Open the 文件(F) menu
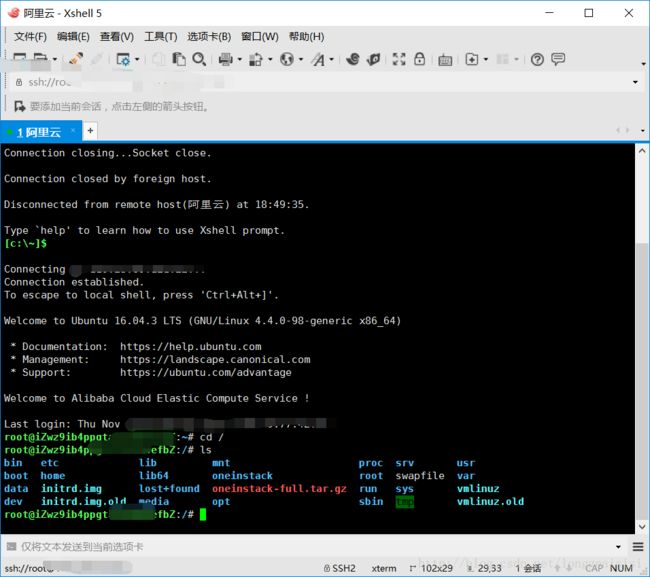Viewport: 650px width, 577px height. tap(30, 37)
